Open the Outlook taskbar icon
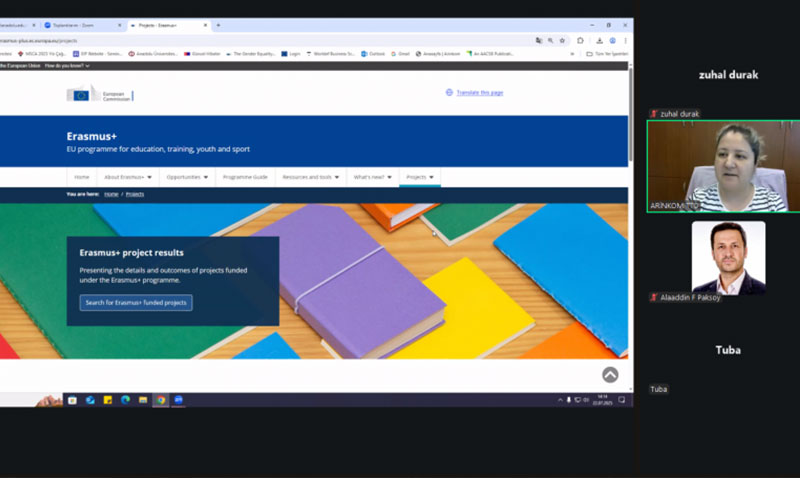Screen dimensions: 800x478 [90, 400]
